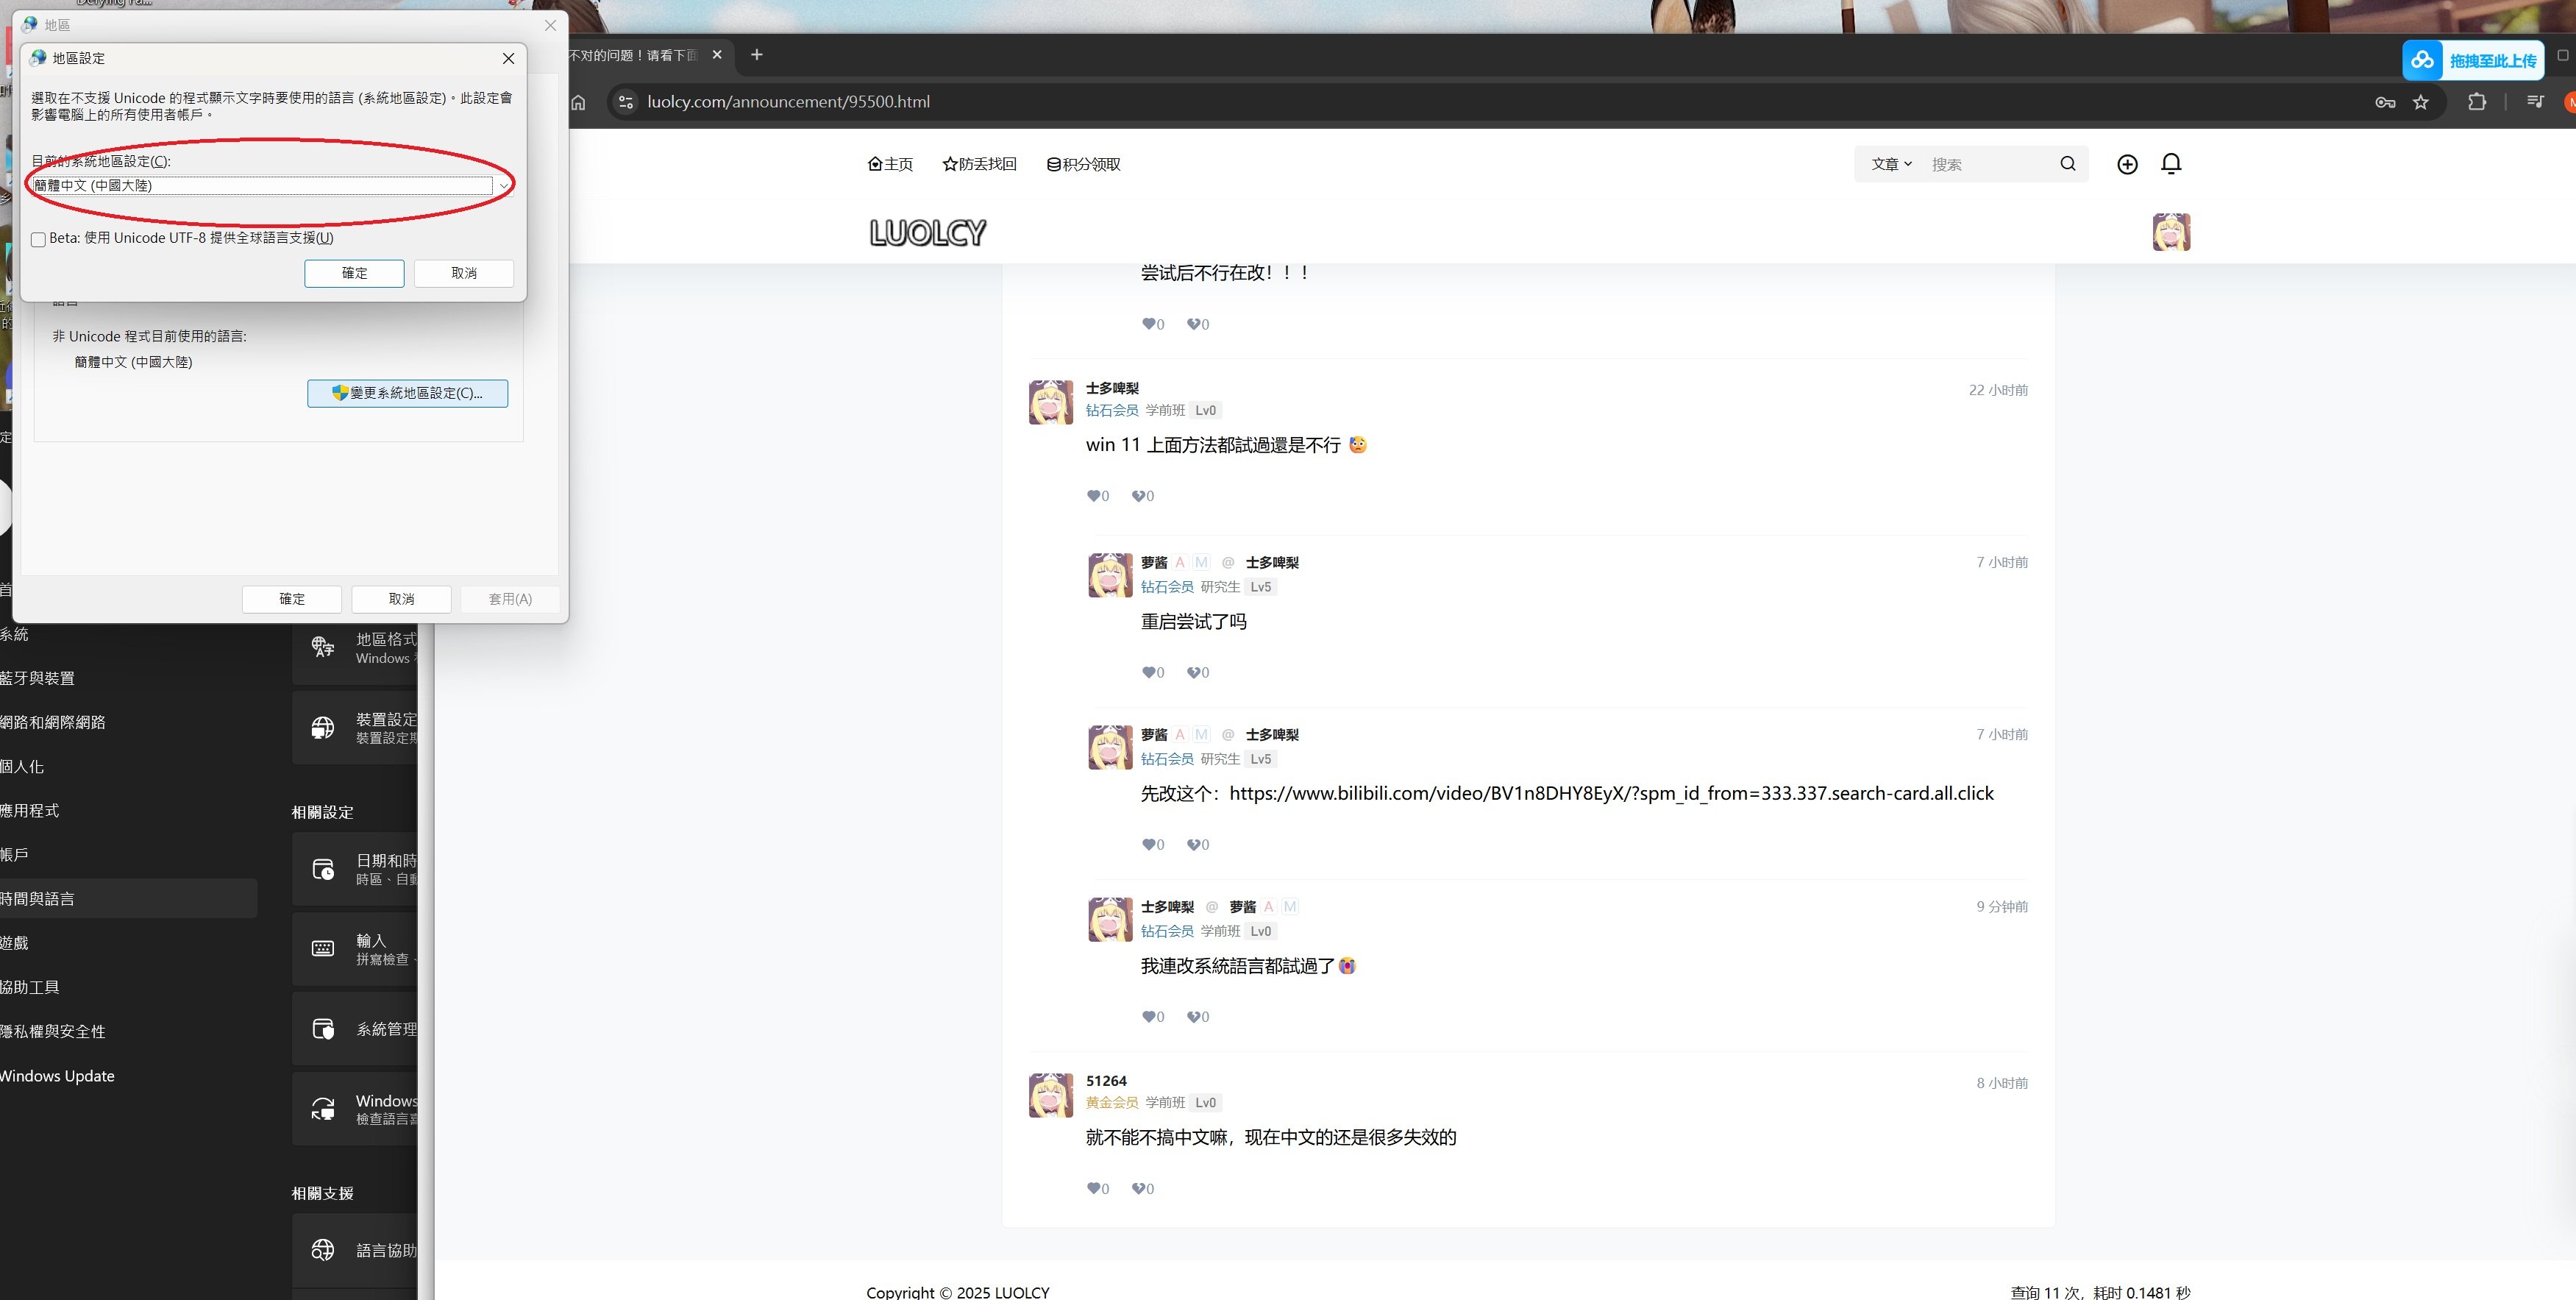Viewport: 2576px width, 1300px height.
Task: Click the 地區格式 language icon
Action: click(322, 647)
